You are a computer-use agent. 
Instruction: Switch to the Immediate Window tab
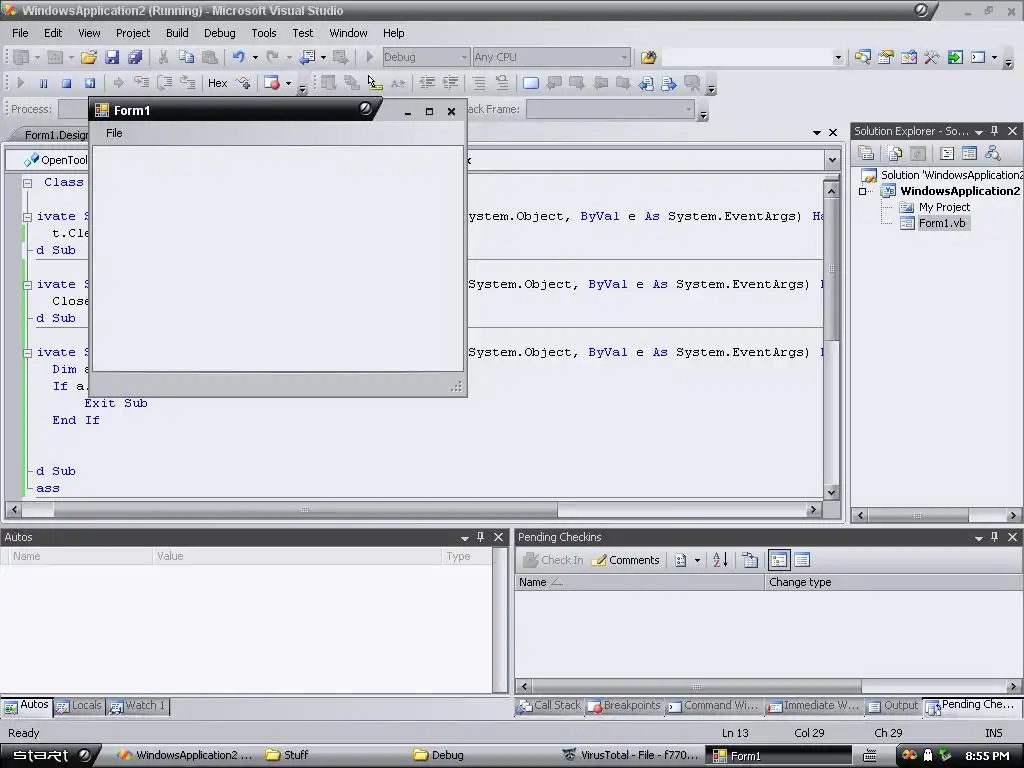(x=814, y=706)
